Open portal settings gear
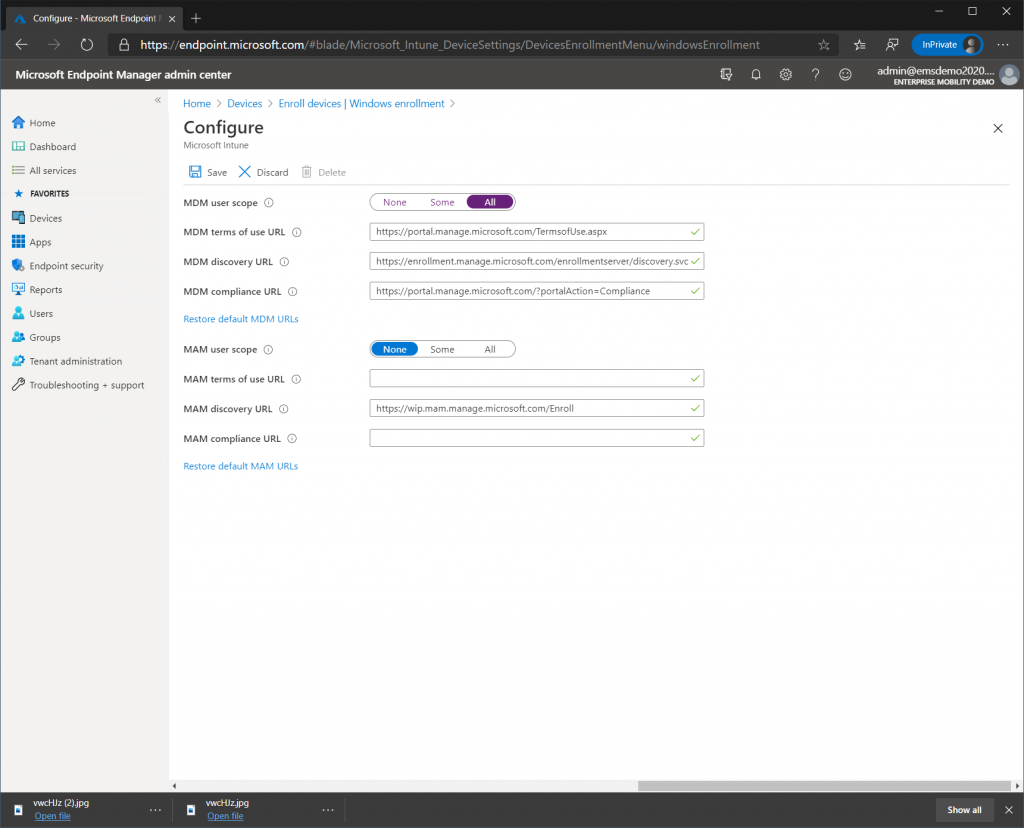The width and height of the screenshot is (1024, 828). point(786,74)
